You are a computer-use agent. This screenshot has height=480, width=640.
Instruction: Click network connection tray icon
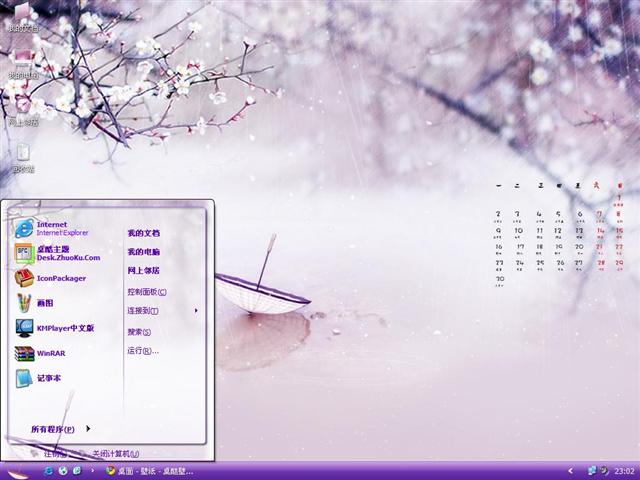coord(592,471)
